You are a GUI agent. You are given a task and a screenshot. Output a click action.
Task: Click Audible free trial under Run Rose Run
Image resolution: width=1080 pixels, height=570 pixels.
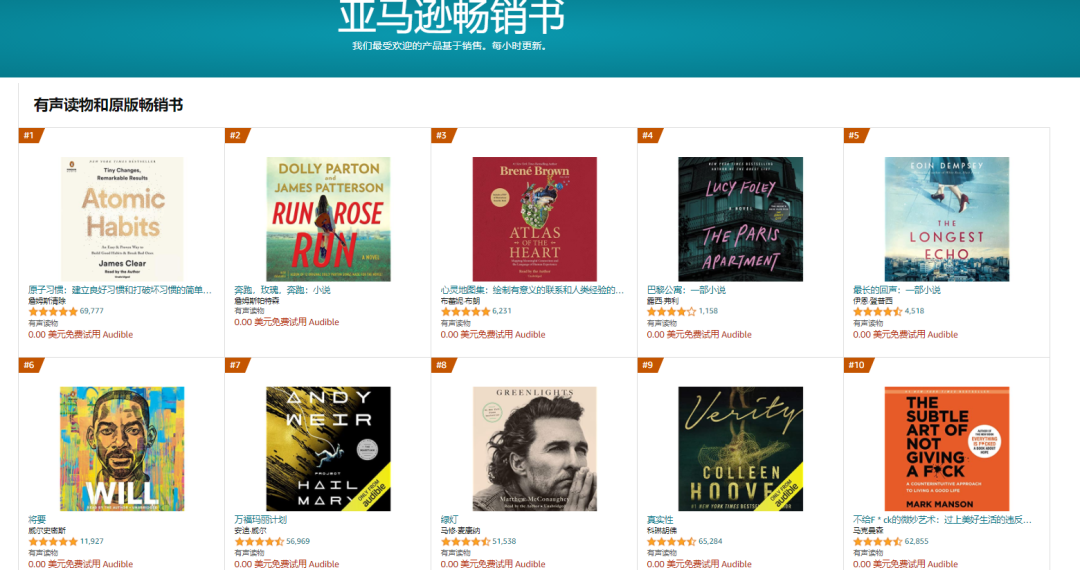click(x=287, y=322)
